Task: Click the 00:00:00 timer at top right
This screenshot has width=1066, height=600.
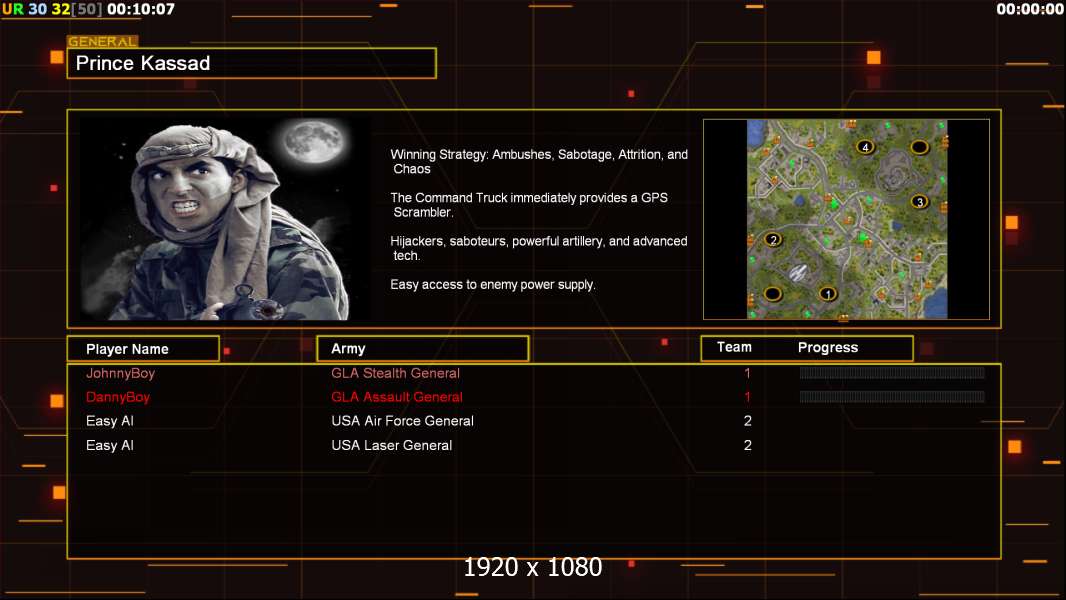Action: tap(1030, 9)
